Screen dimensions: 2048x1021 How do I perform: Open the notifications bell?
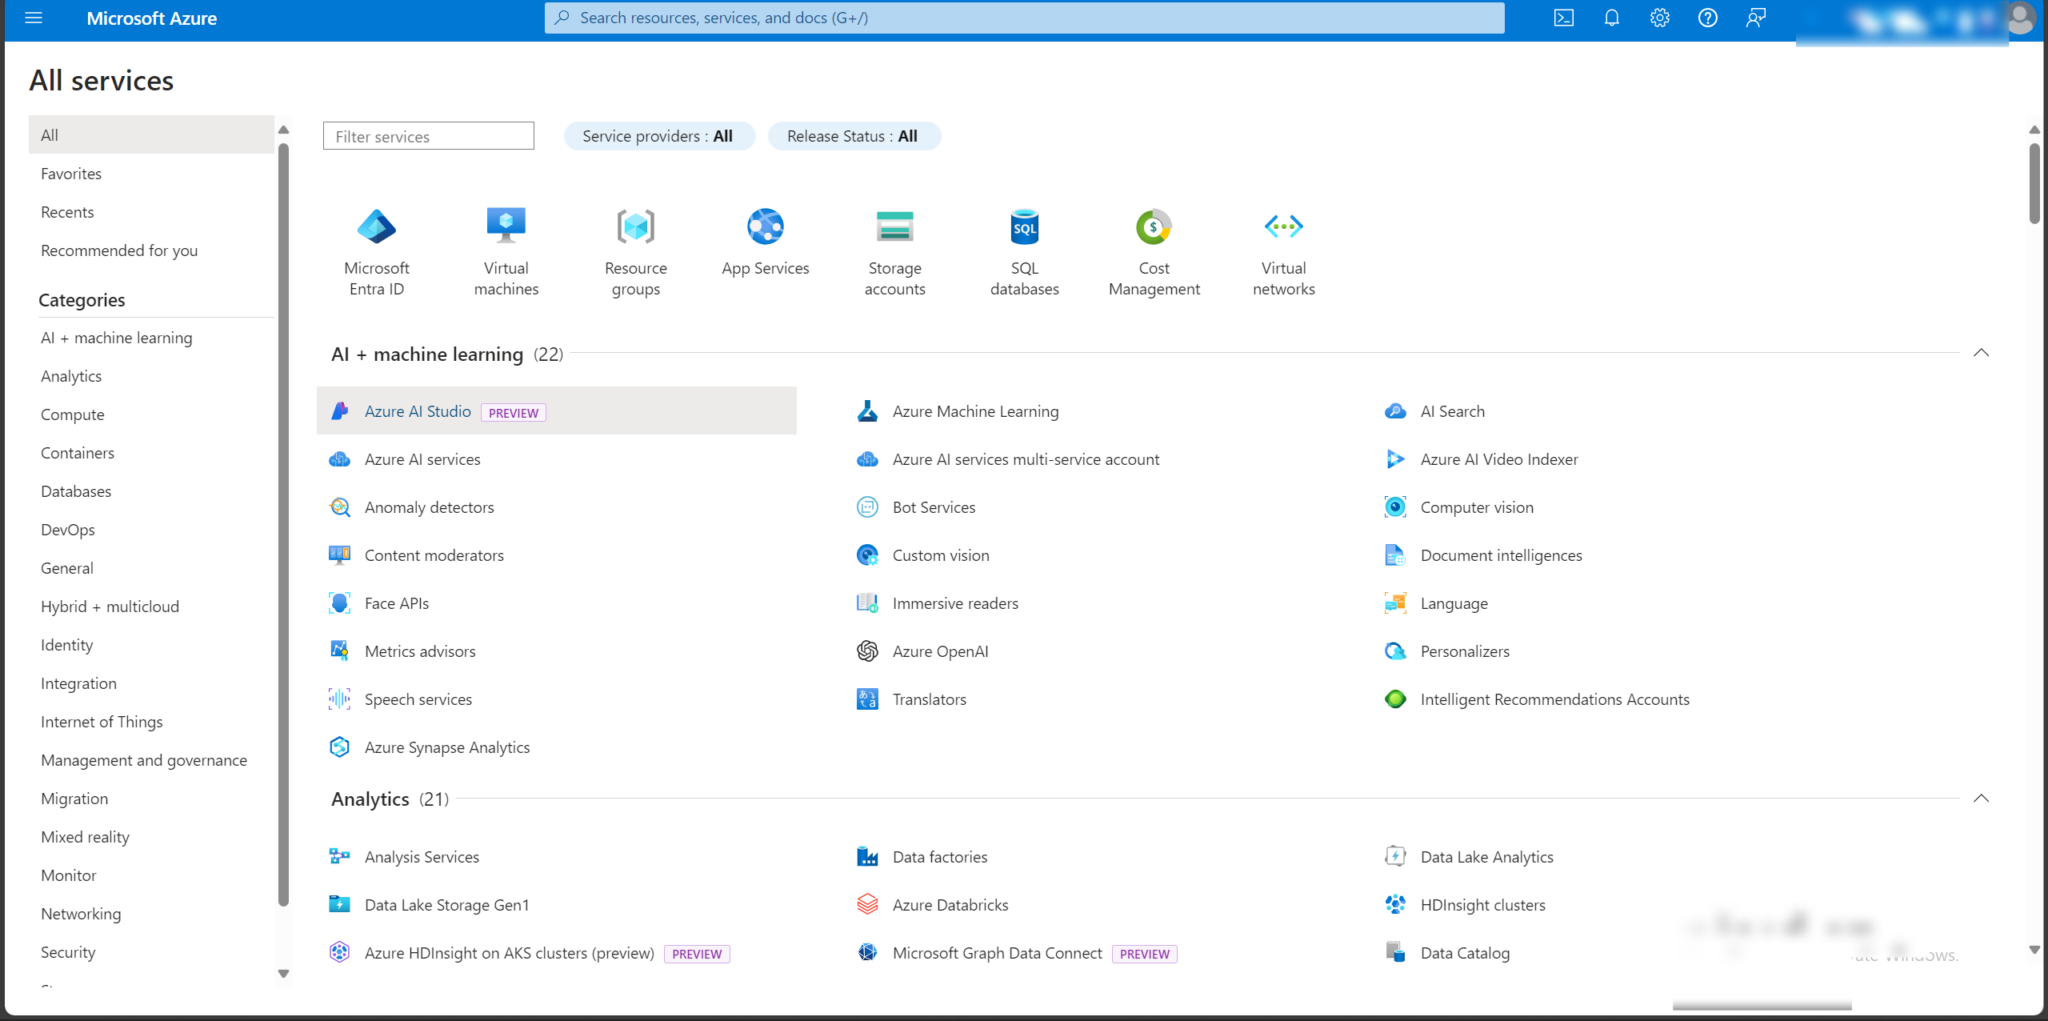(x=1611, y=17)
